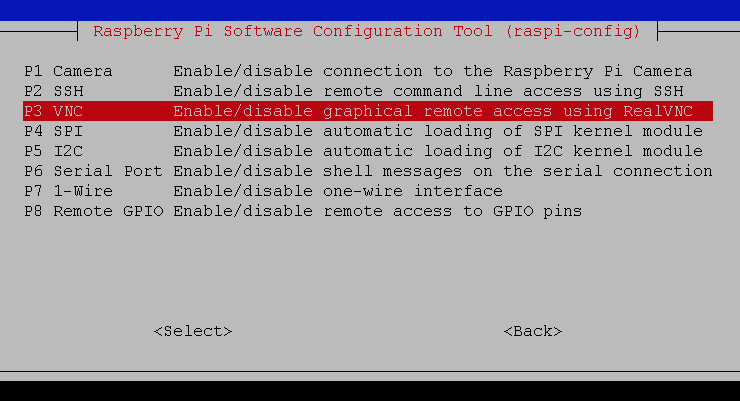Click the RealVNC graphical remote access description
Screen dimensions: 740x401
click(432, 111)
